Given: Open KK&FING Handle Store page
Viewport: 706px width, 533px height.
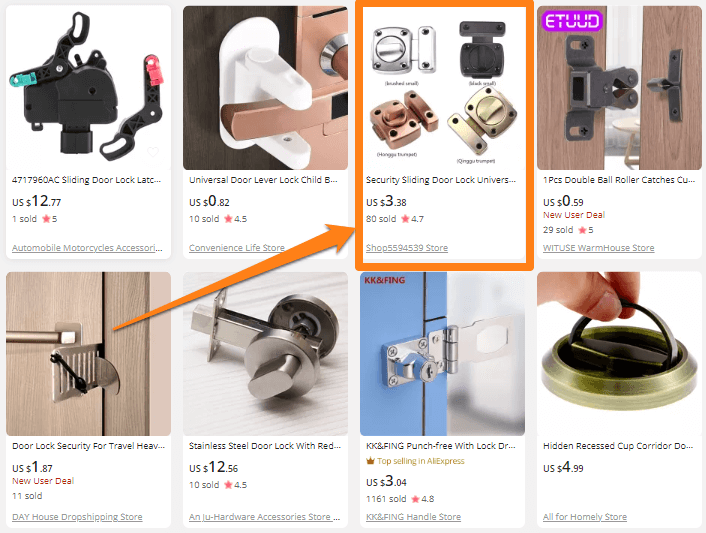Looking at the screenshot, I should (x=413, y=517).
